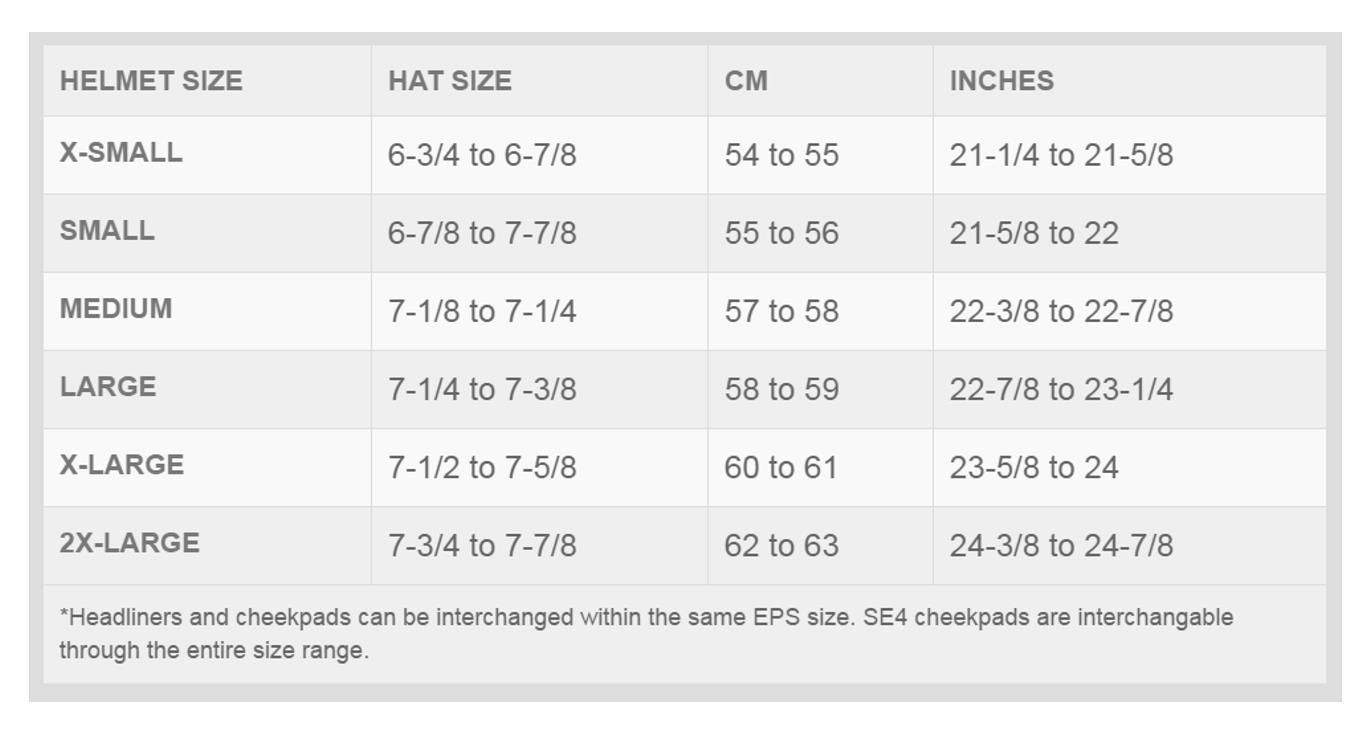Click hat size 6-3/4 to 6-7/8

coord(482,155)
